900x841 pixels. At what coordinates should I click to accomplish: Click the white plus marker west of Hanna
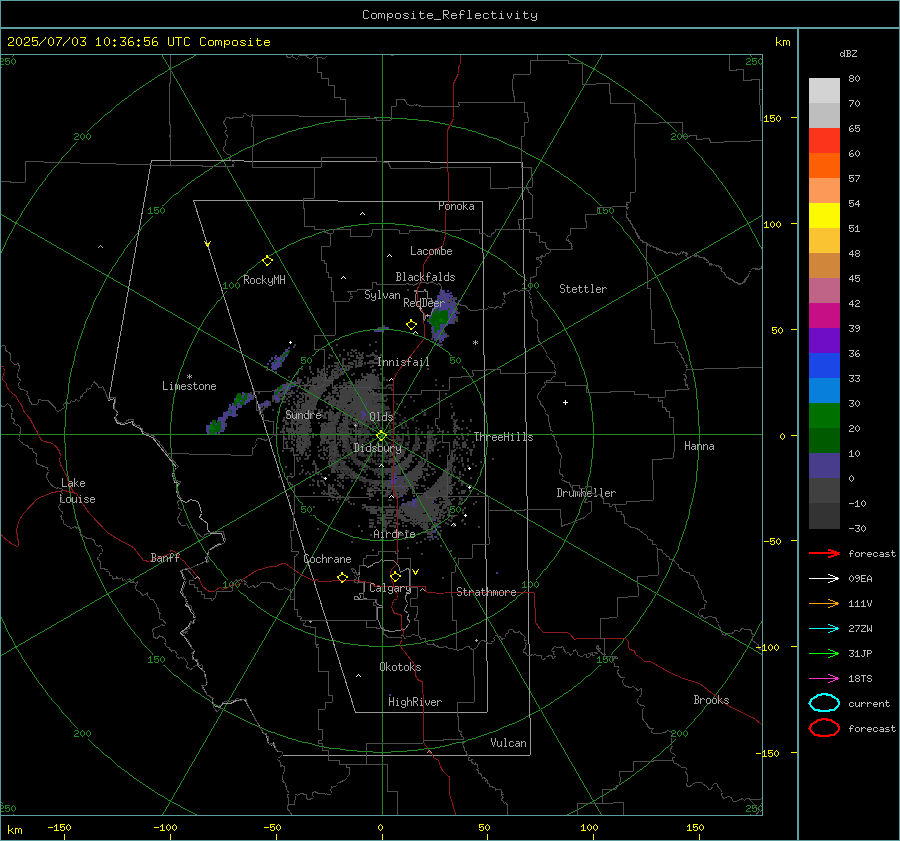click(x=565, y=402)
